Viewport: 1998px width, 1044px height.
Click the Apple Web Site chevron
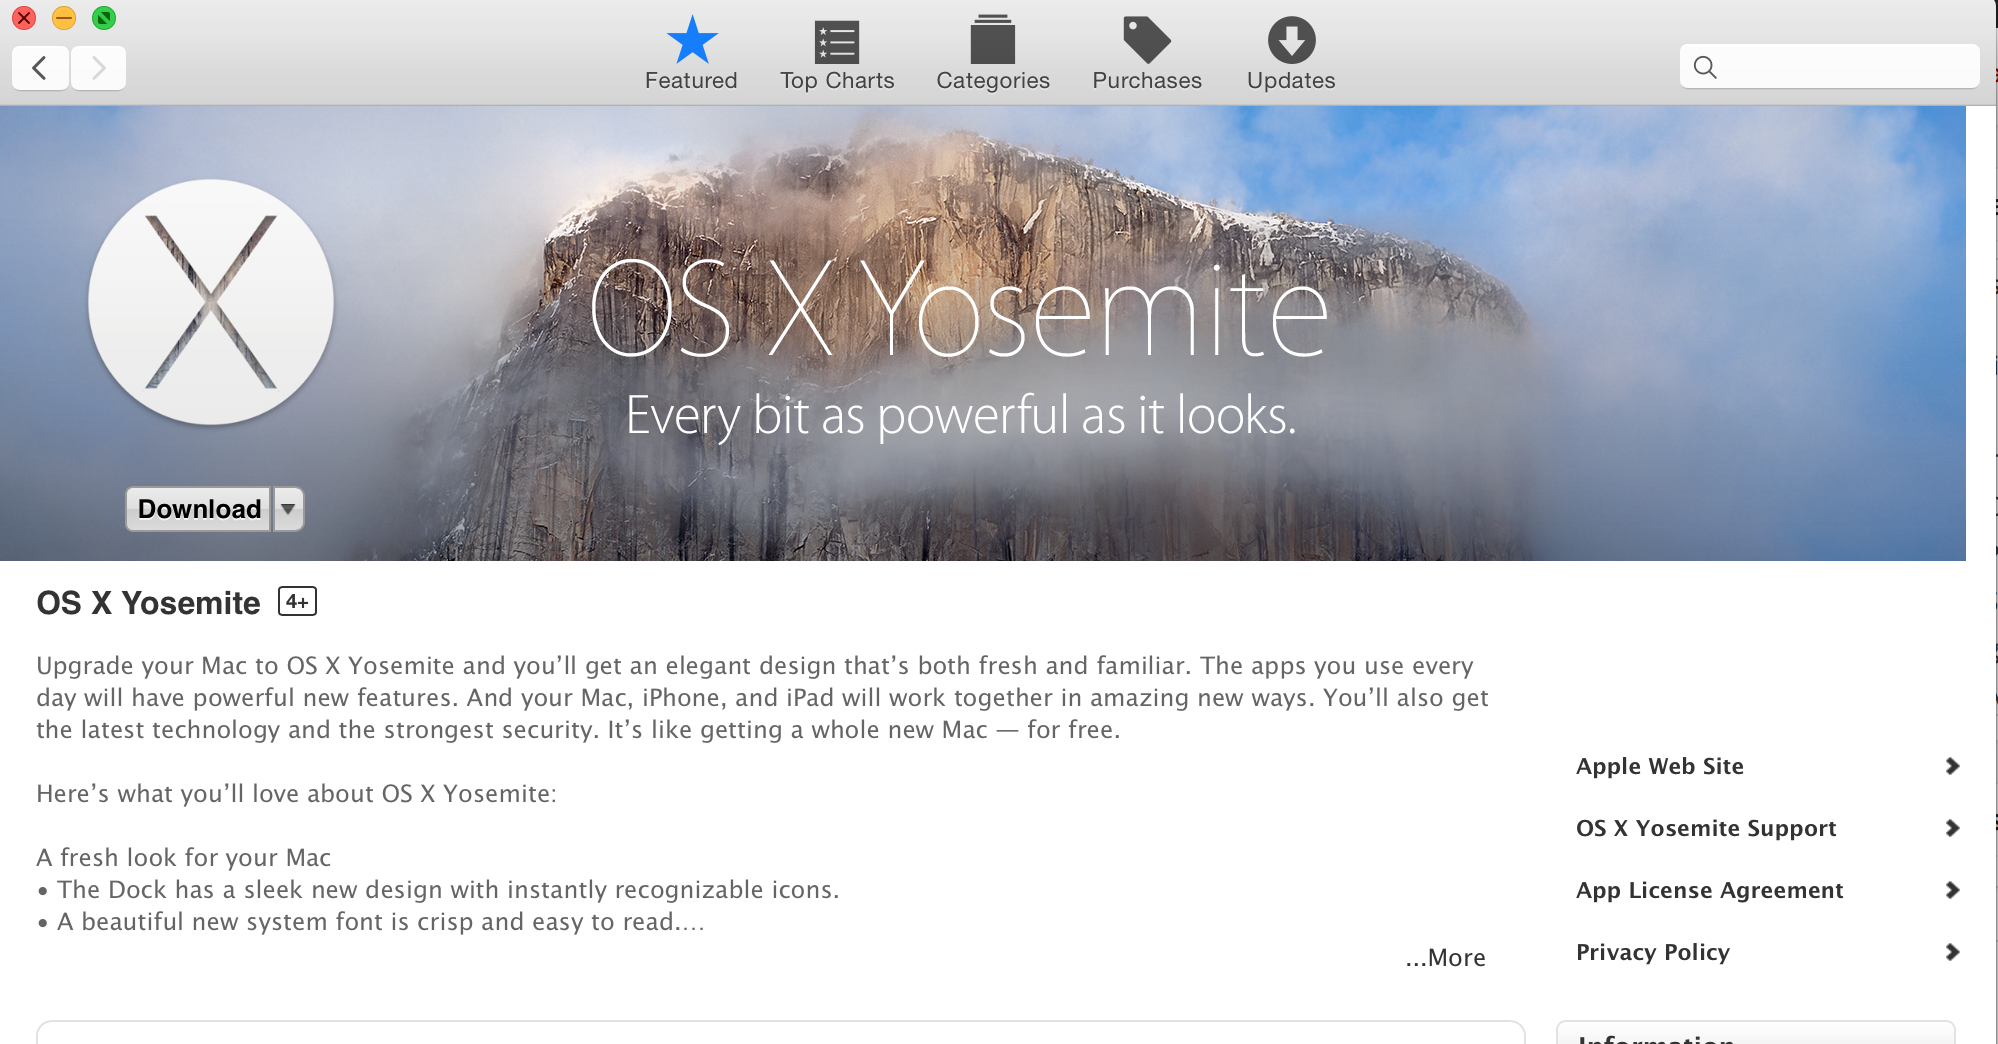1952,766
